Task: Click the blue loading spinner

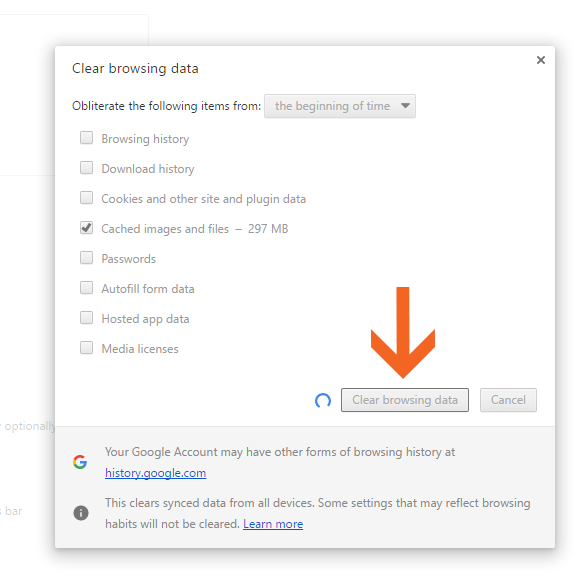Action: click(x=323, y=400)
